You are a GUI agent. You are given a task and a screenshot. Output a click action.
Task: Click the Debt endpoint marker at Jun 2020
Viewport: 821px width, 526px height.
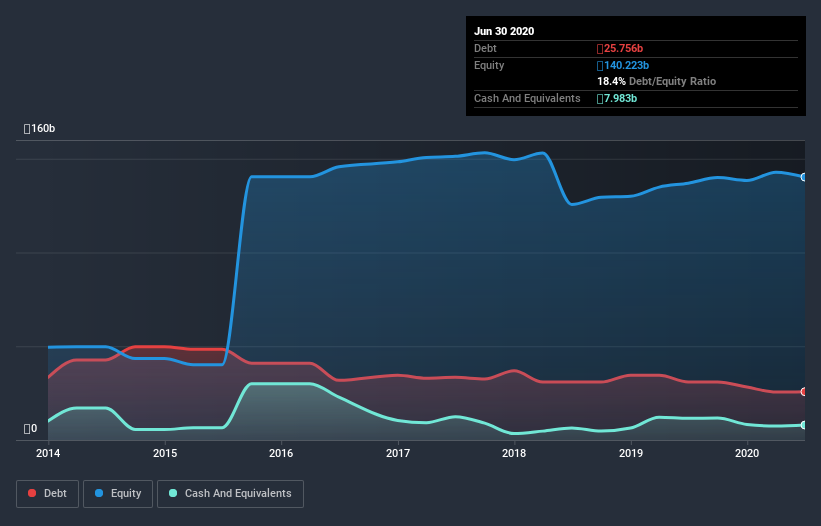(804, 391)
